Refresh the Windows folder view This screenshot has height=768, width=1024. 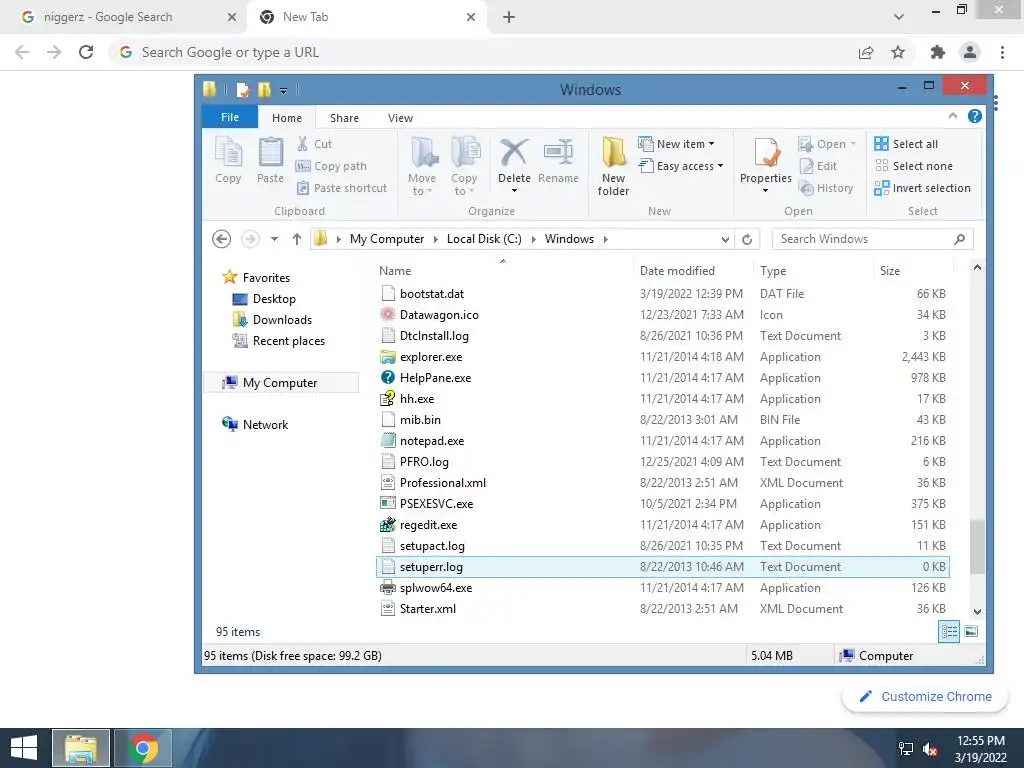click(747, 239)
